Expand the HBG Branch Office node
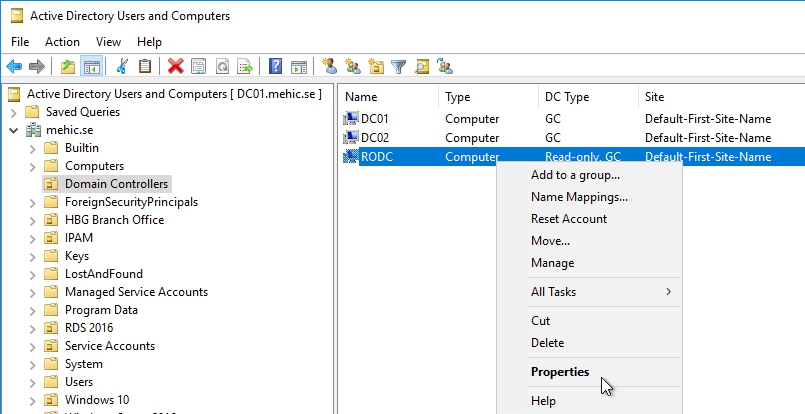This screenshot has height=414, width=805. tap(32, 220)
